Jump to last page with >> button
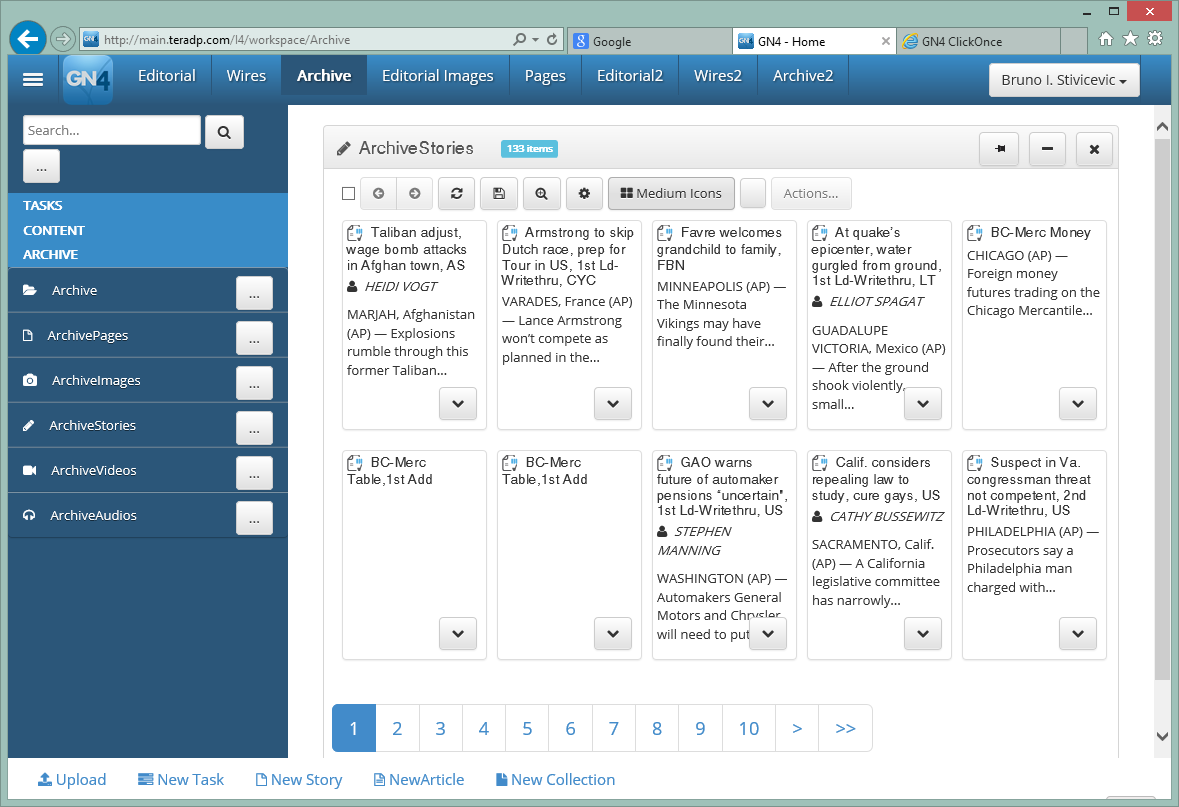 (x=845, y=728)
